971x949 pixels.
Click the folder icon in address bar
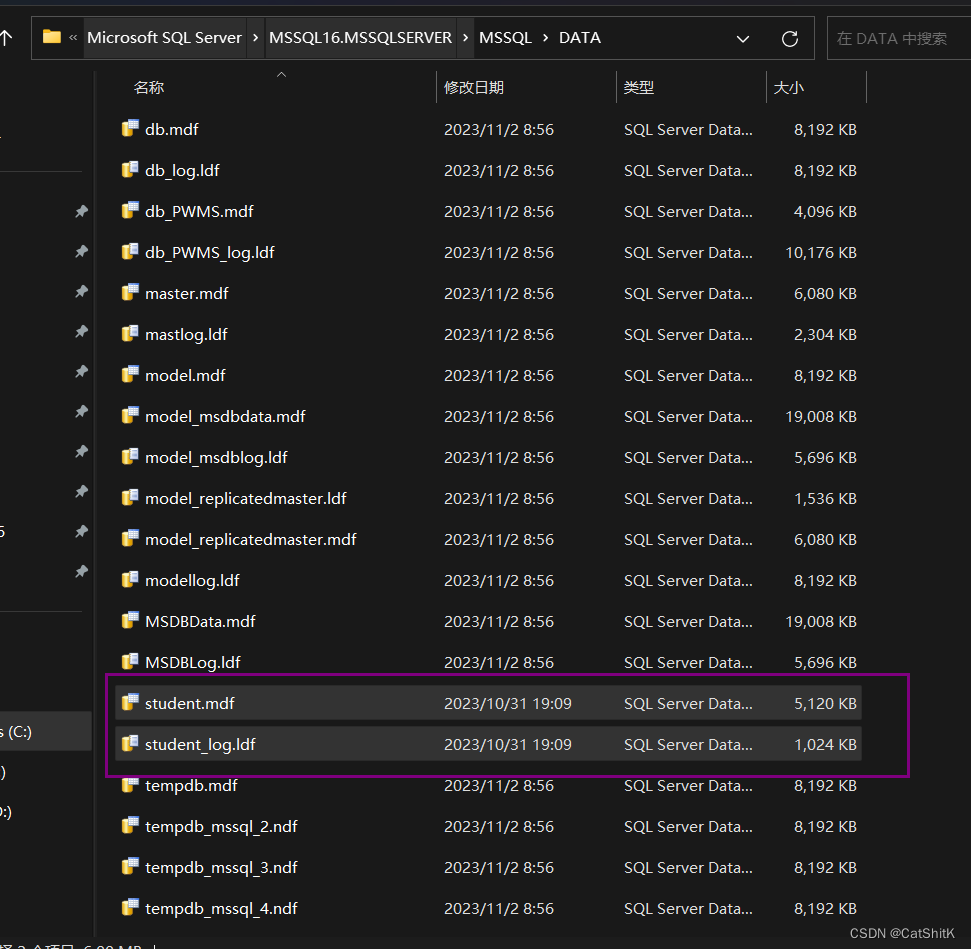click(52, 37)
